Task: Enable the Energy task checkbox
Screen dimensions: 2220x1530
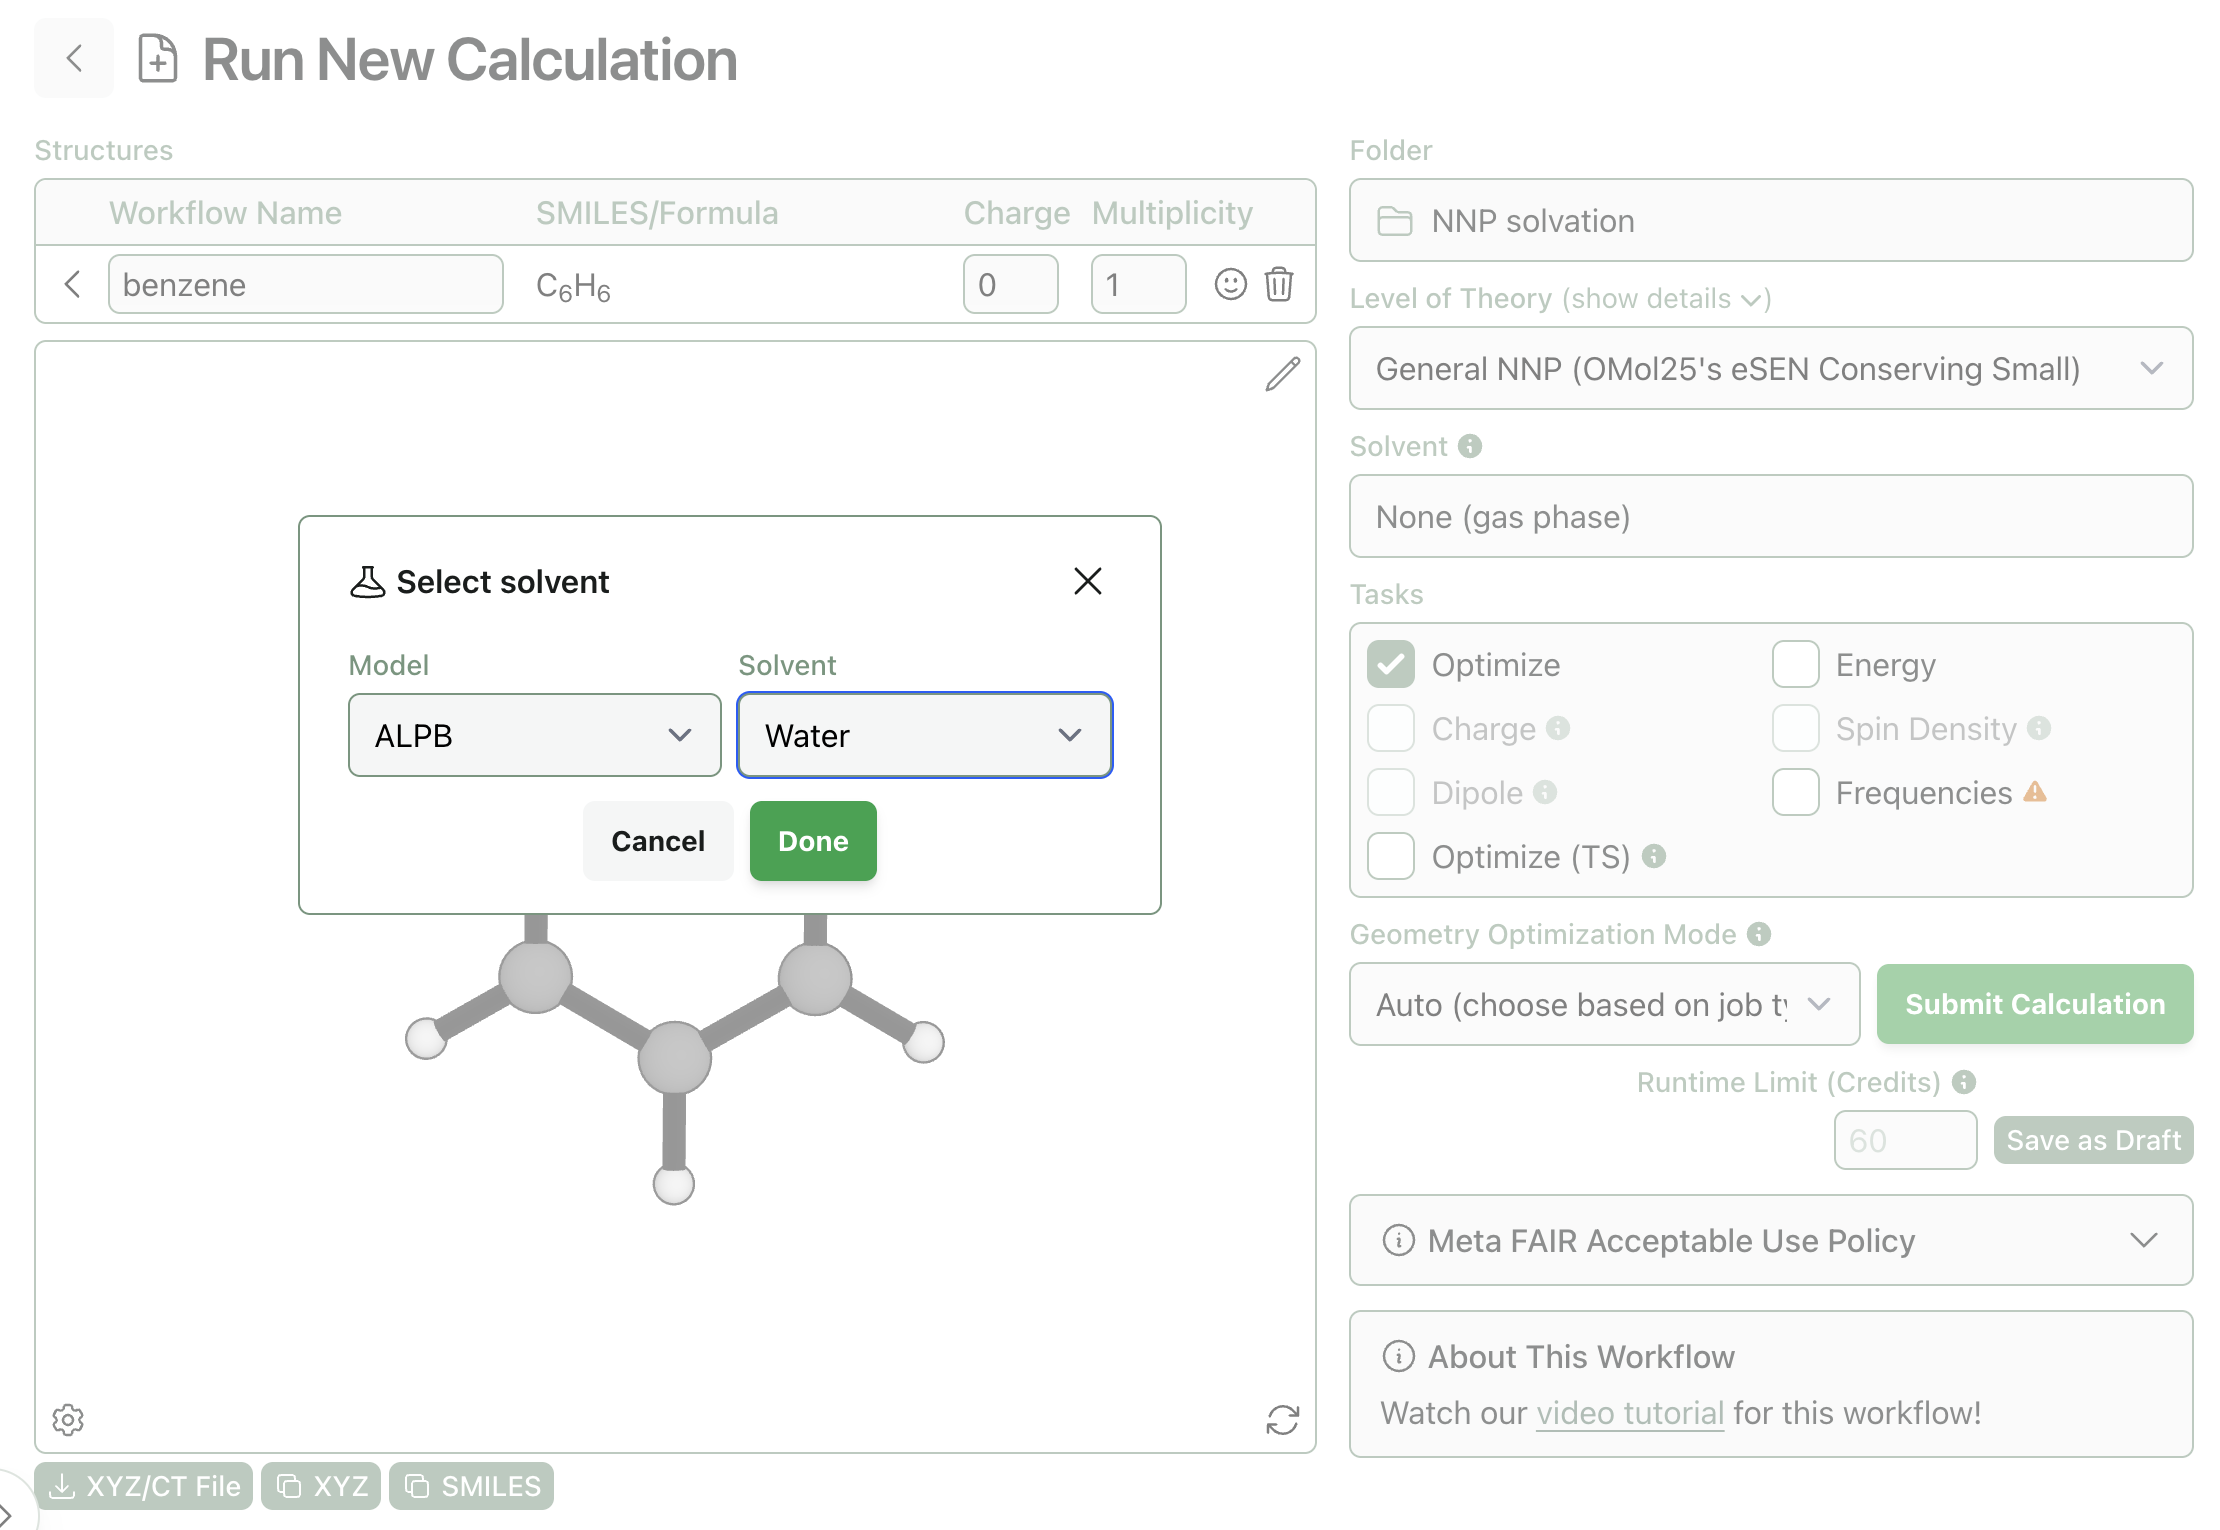Action: [1795, 665]
